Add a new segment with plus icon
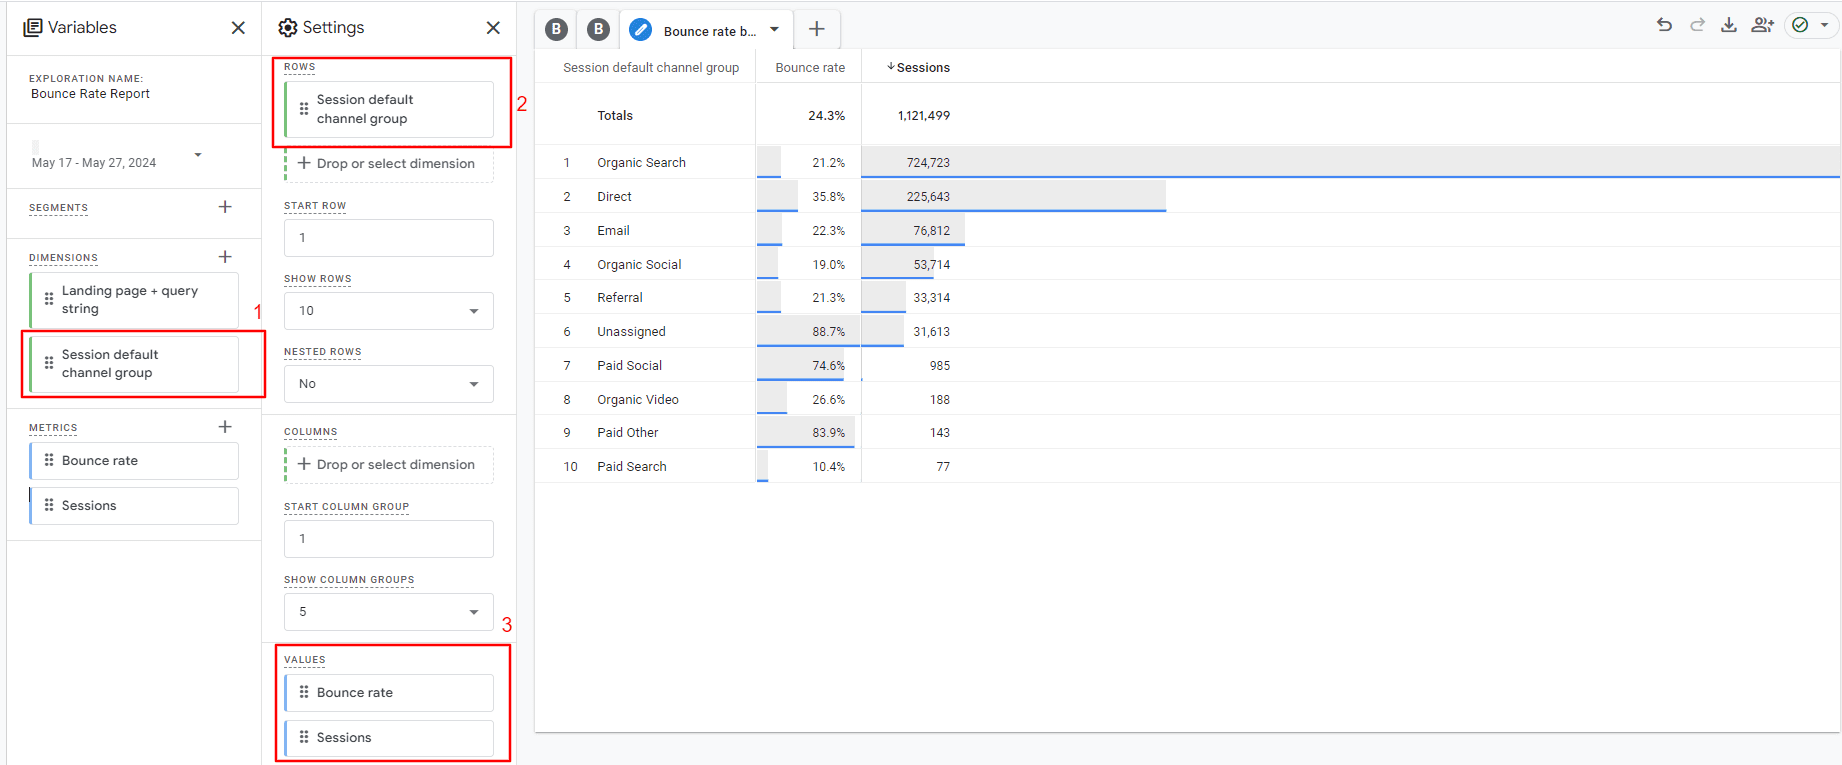The height and width of the screenshot is (765, 1842). 225,207
